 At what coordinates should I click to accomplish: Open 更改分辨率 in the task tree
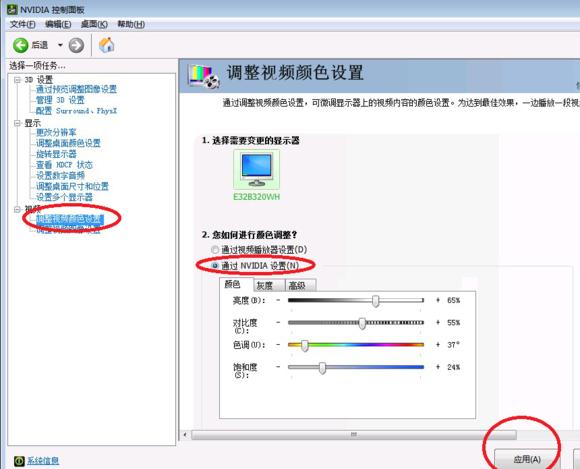pos(56,132)
